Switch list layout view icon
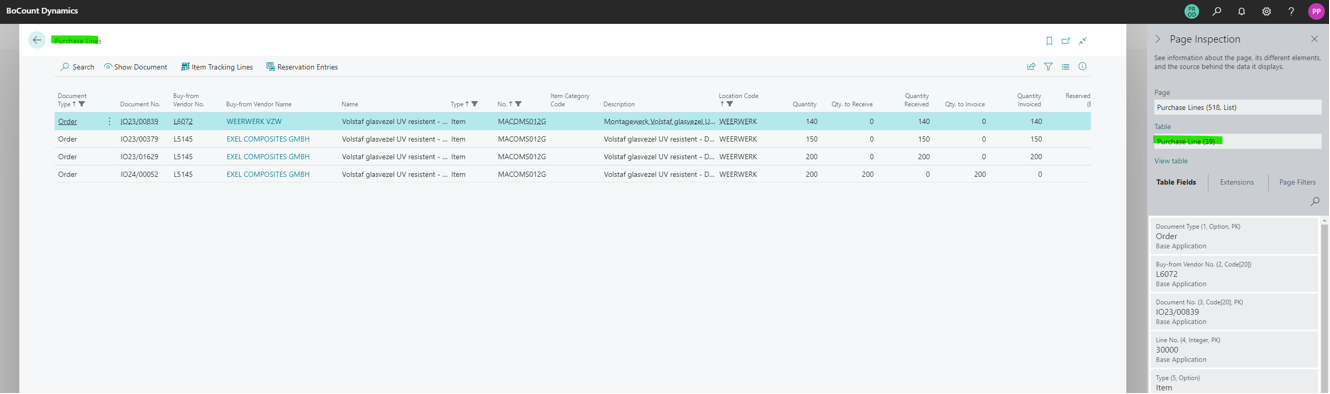 click(x=1066, y=67)
